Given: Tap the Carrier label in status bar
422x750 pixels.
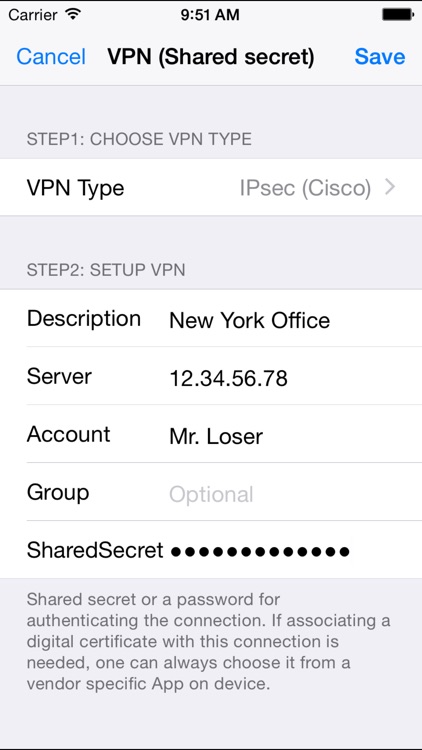Looking at the screenshot, I should click(x=34, y=15).
